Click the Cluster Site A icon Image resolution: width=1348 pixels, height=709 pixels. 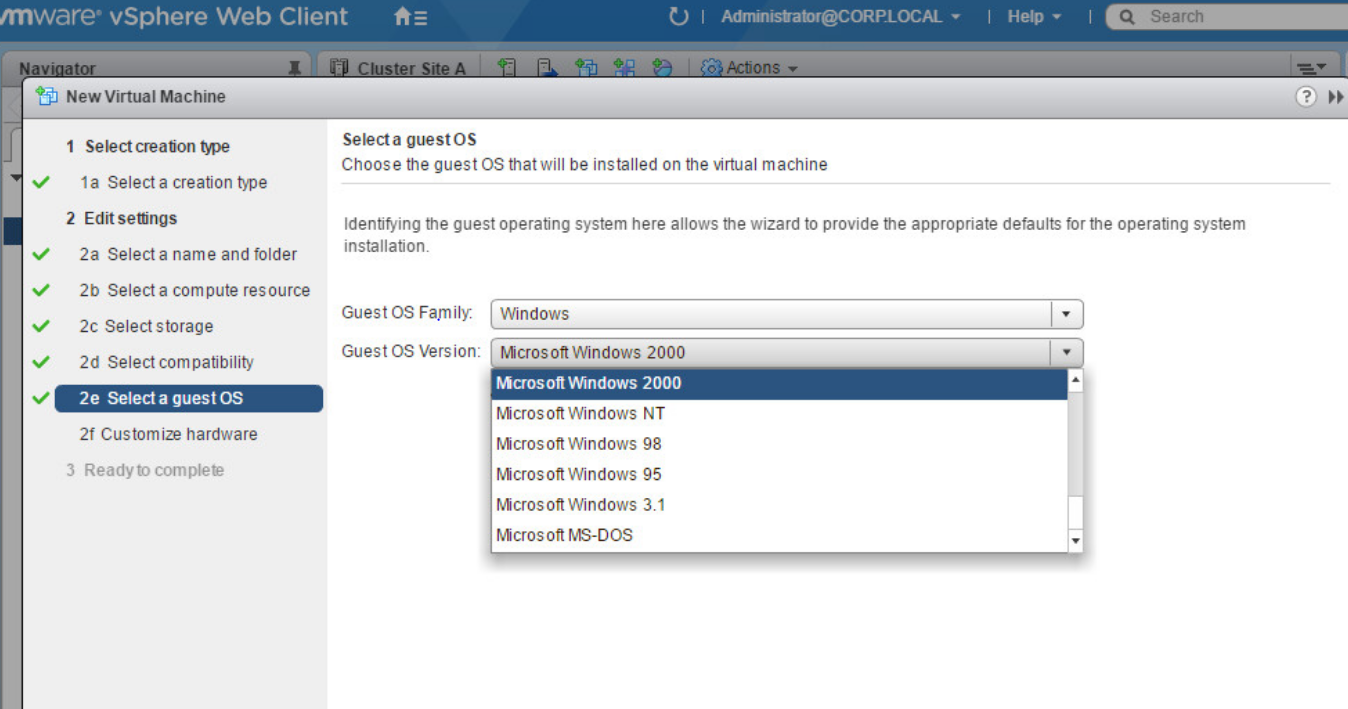click(339, 68)
